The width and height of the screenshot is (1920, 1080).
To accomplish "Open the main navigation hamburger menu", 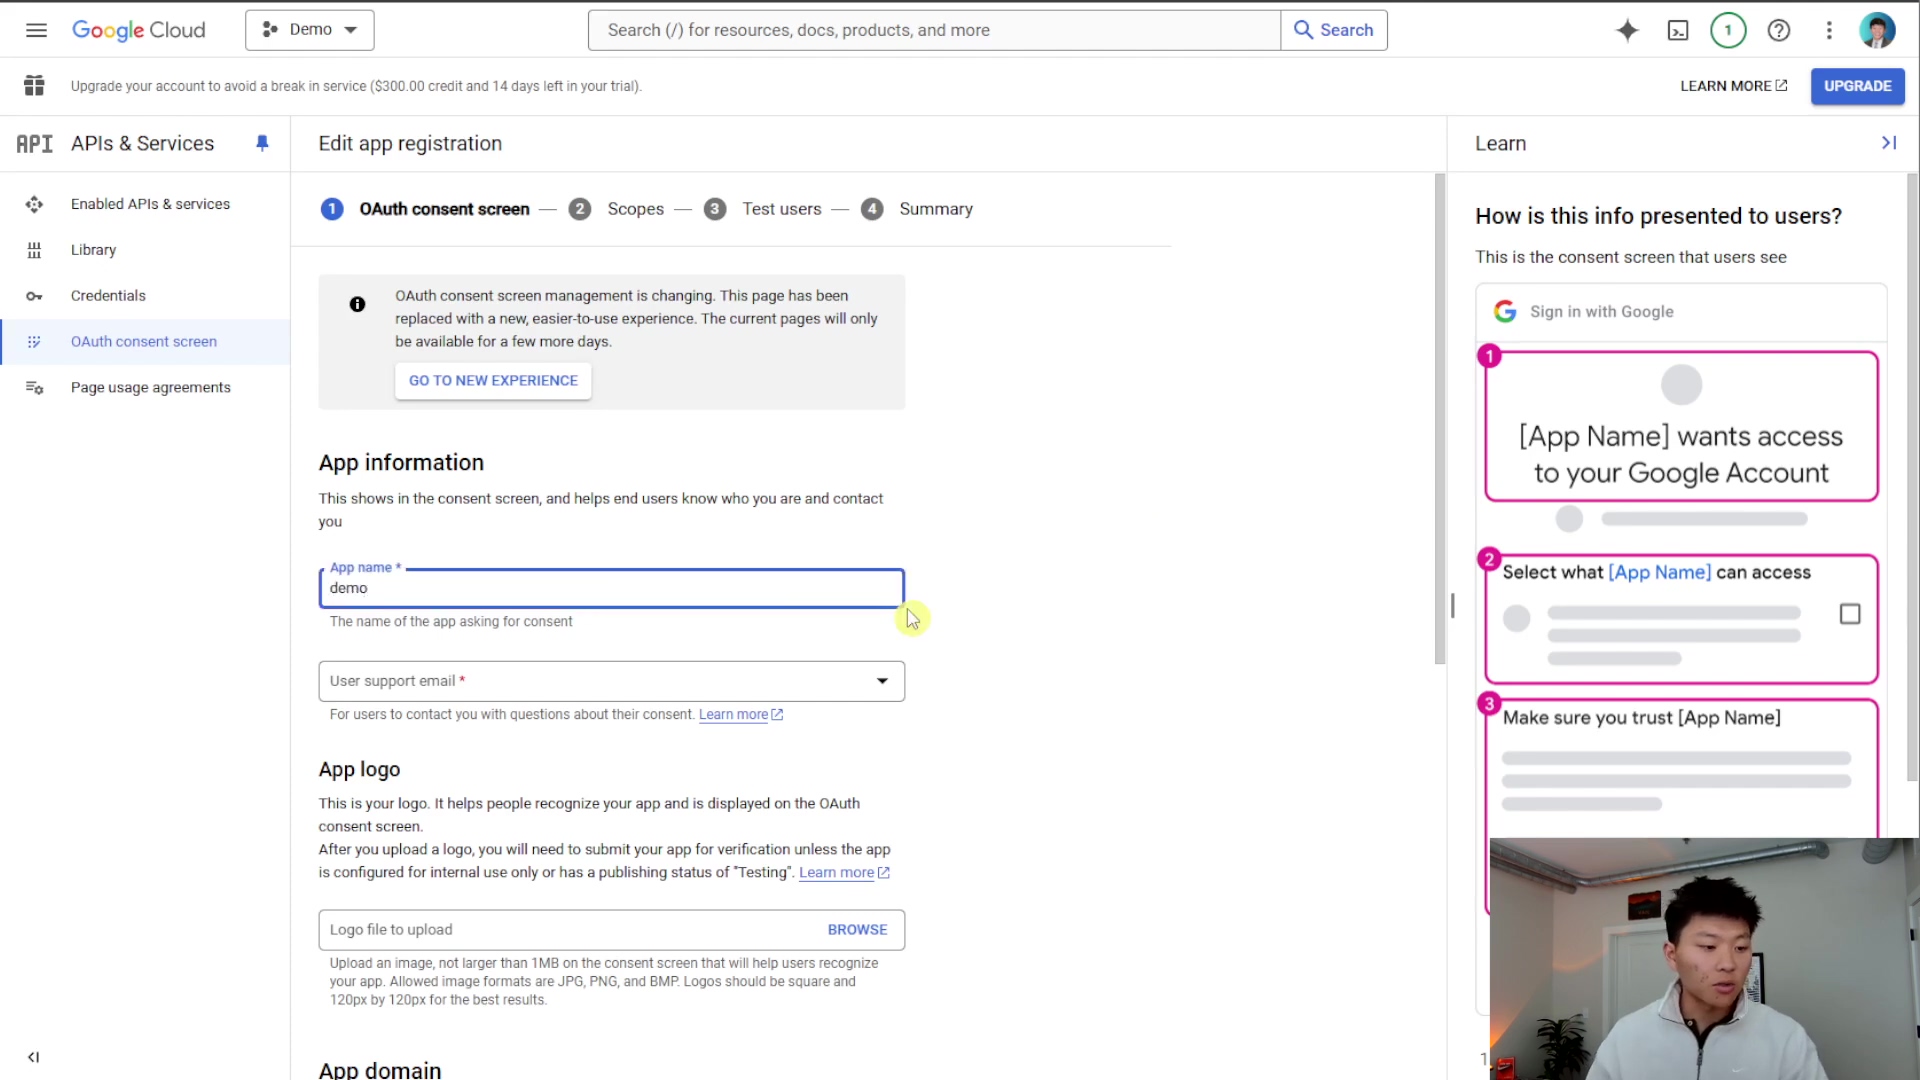I will pyautogui.click(x=36, y=30).
